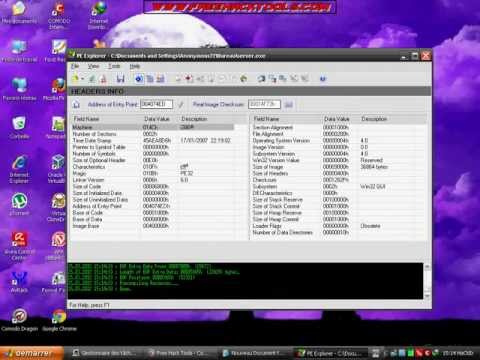Viewport: 480px width, 360px height.
Task: Open the Oracle VirtualBox desktop icon
Action: coord(56,169)
